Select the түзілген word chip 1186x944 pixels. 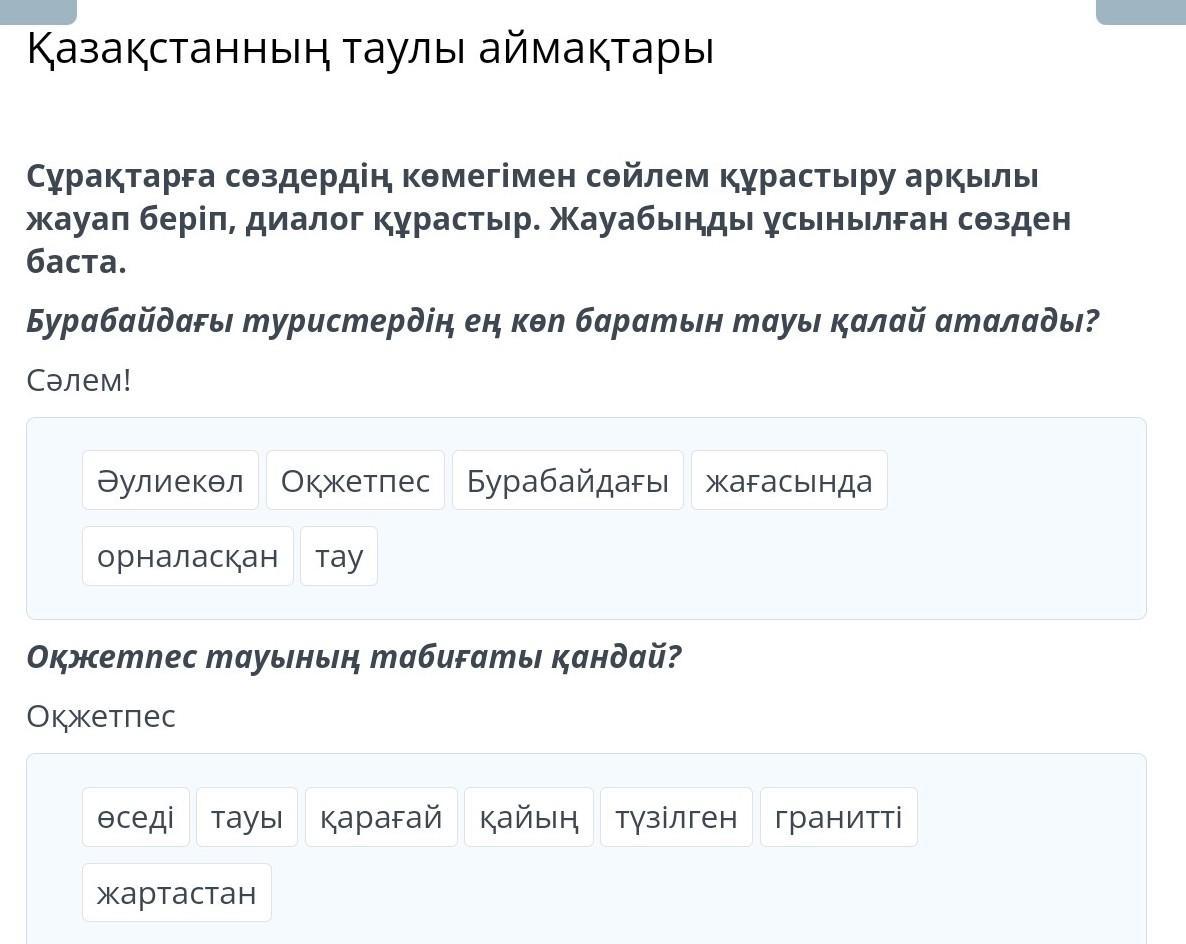[676, 817]
